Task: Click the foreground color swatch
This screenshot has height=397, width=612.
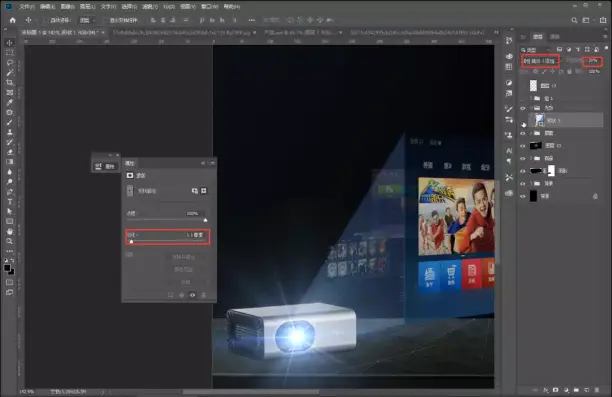Action: tap(7, 268)
